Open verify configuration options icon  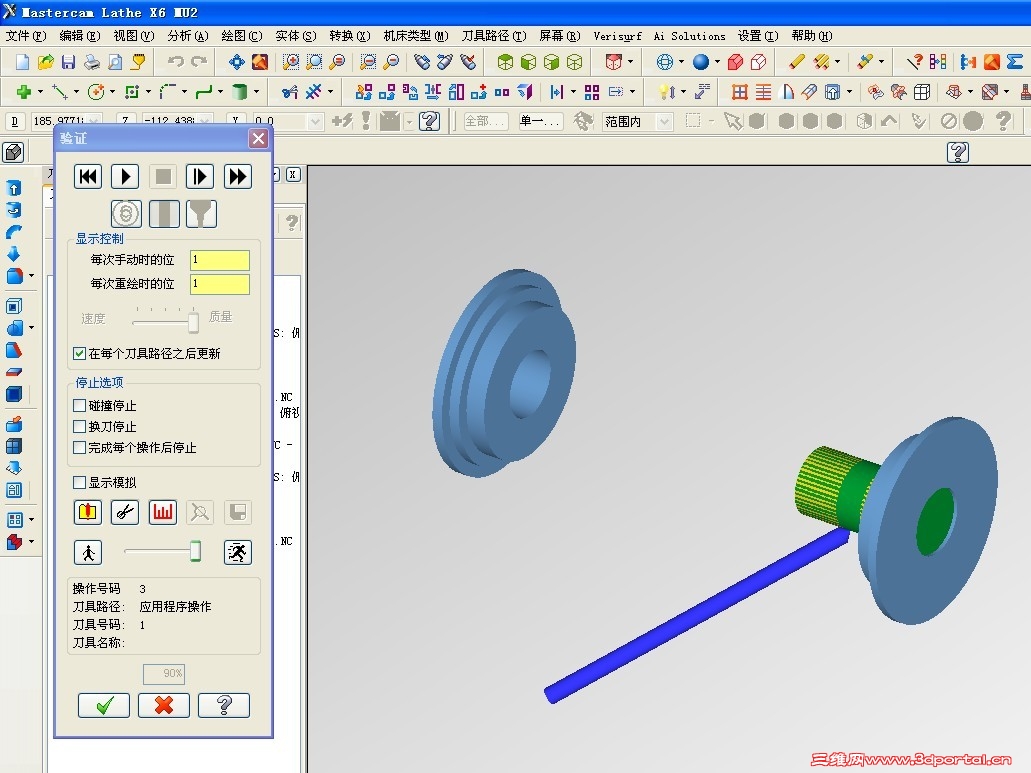(x=88, y=512)
